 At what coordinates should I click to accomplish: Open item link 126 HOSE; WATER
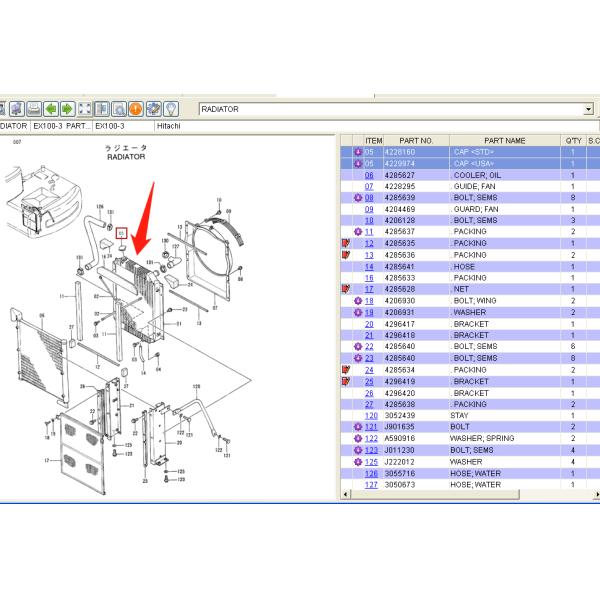point(371,473)
